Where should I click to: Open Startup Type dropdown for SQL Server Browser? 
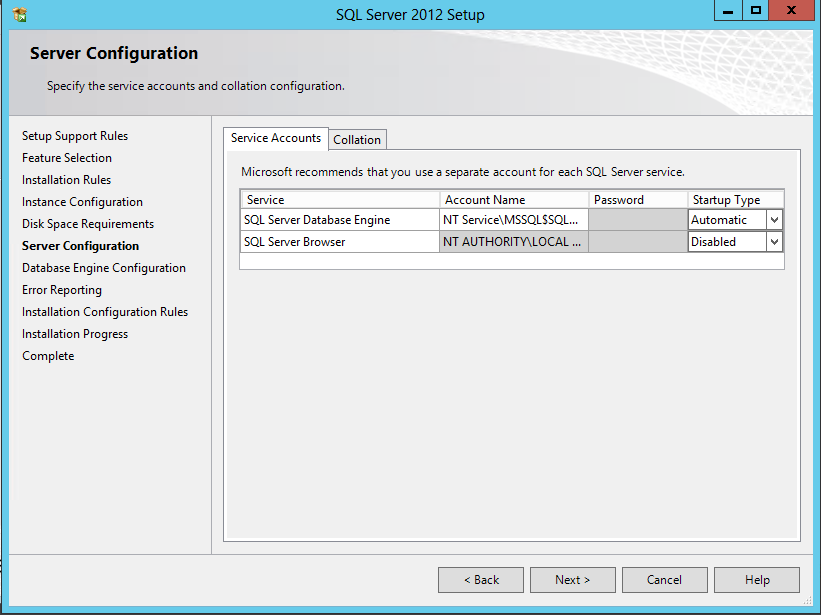tap(774, 242)
